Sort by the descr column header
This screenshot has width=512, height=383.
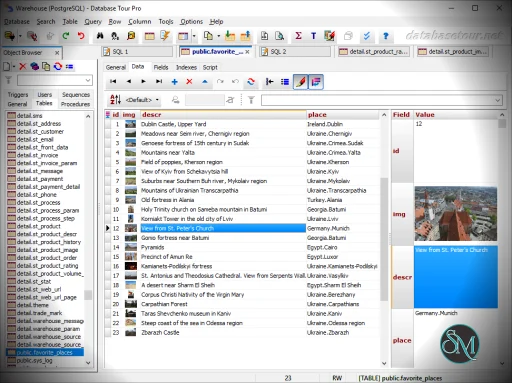click(x=223, y=115)
